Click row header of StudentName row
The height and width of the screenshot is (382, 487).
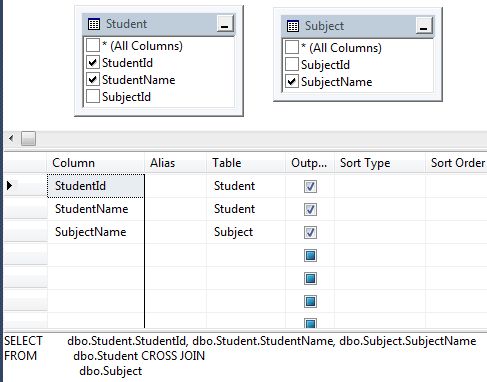tap(26, 209)
